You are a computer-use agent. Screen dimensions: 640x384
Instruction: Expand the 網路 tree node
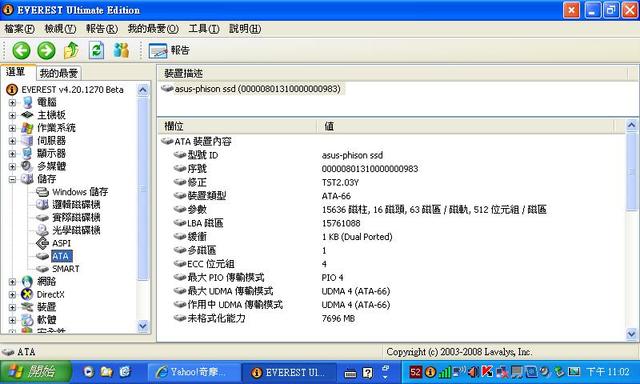[12, 282]
